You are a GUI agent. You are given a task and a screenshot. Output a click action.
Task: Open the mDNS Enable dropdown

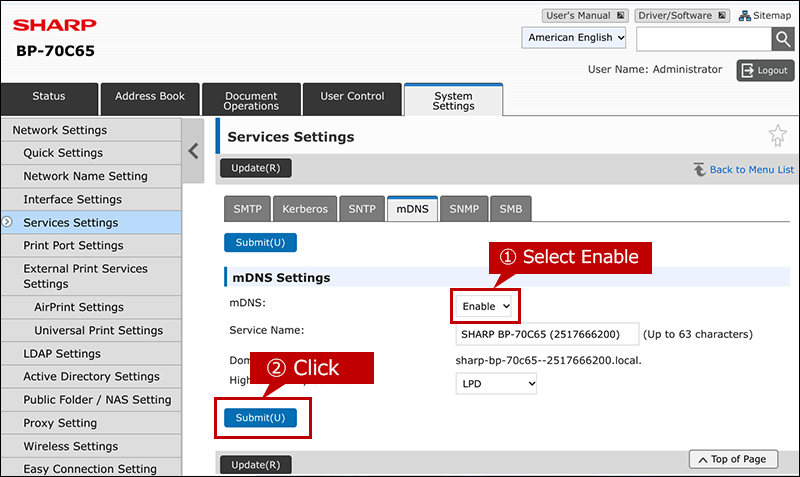pos(484,306)
